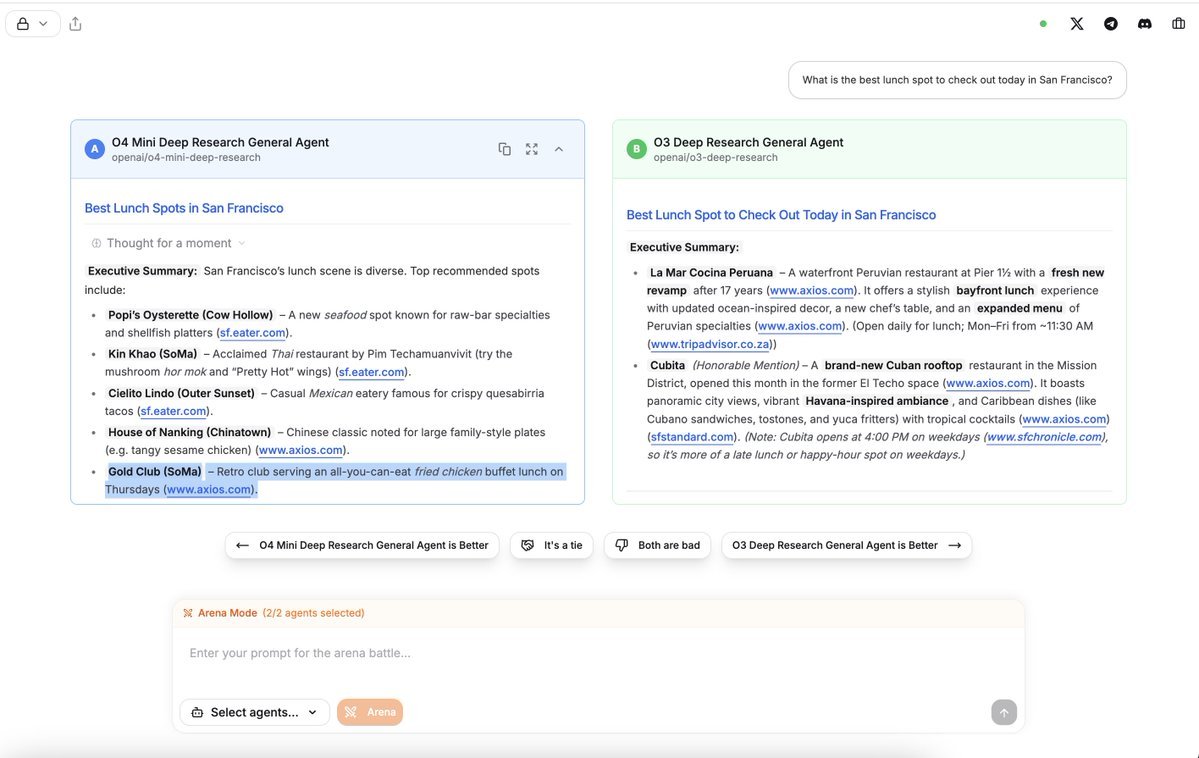Open sf.eater.com link for Kin Khao
This screenshot has width=1199, height=758.
pyautogui.click(x=372, y=372)
